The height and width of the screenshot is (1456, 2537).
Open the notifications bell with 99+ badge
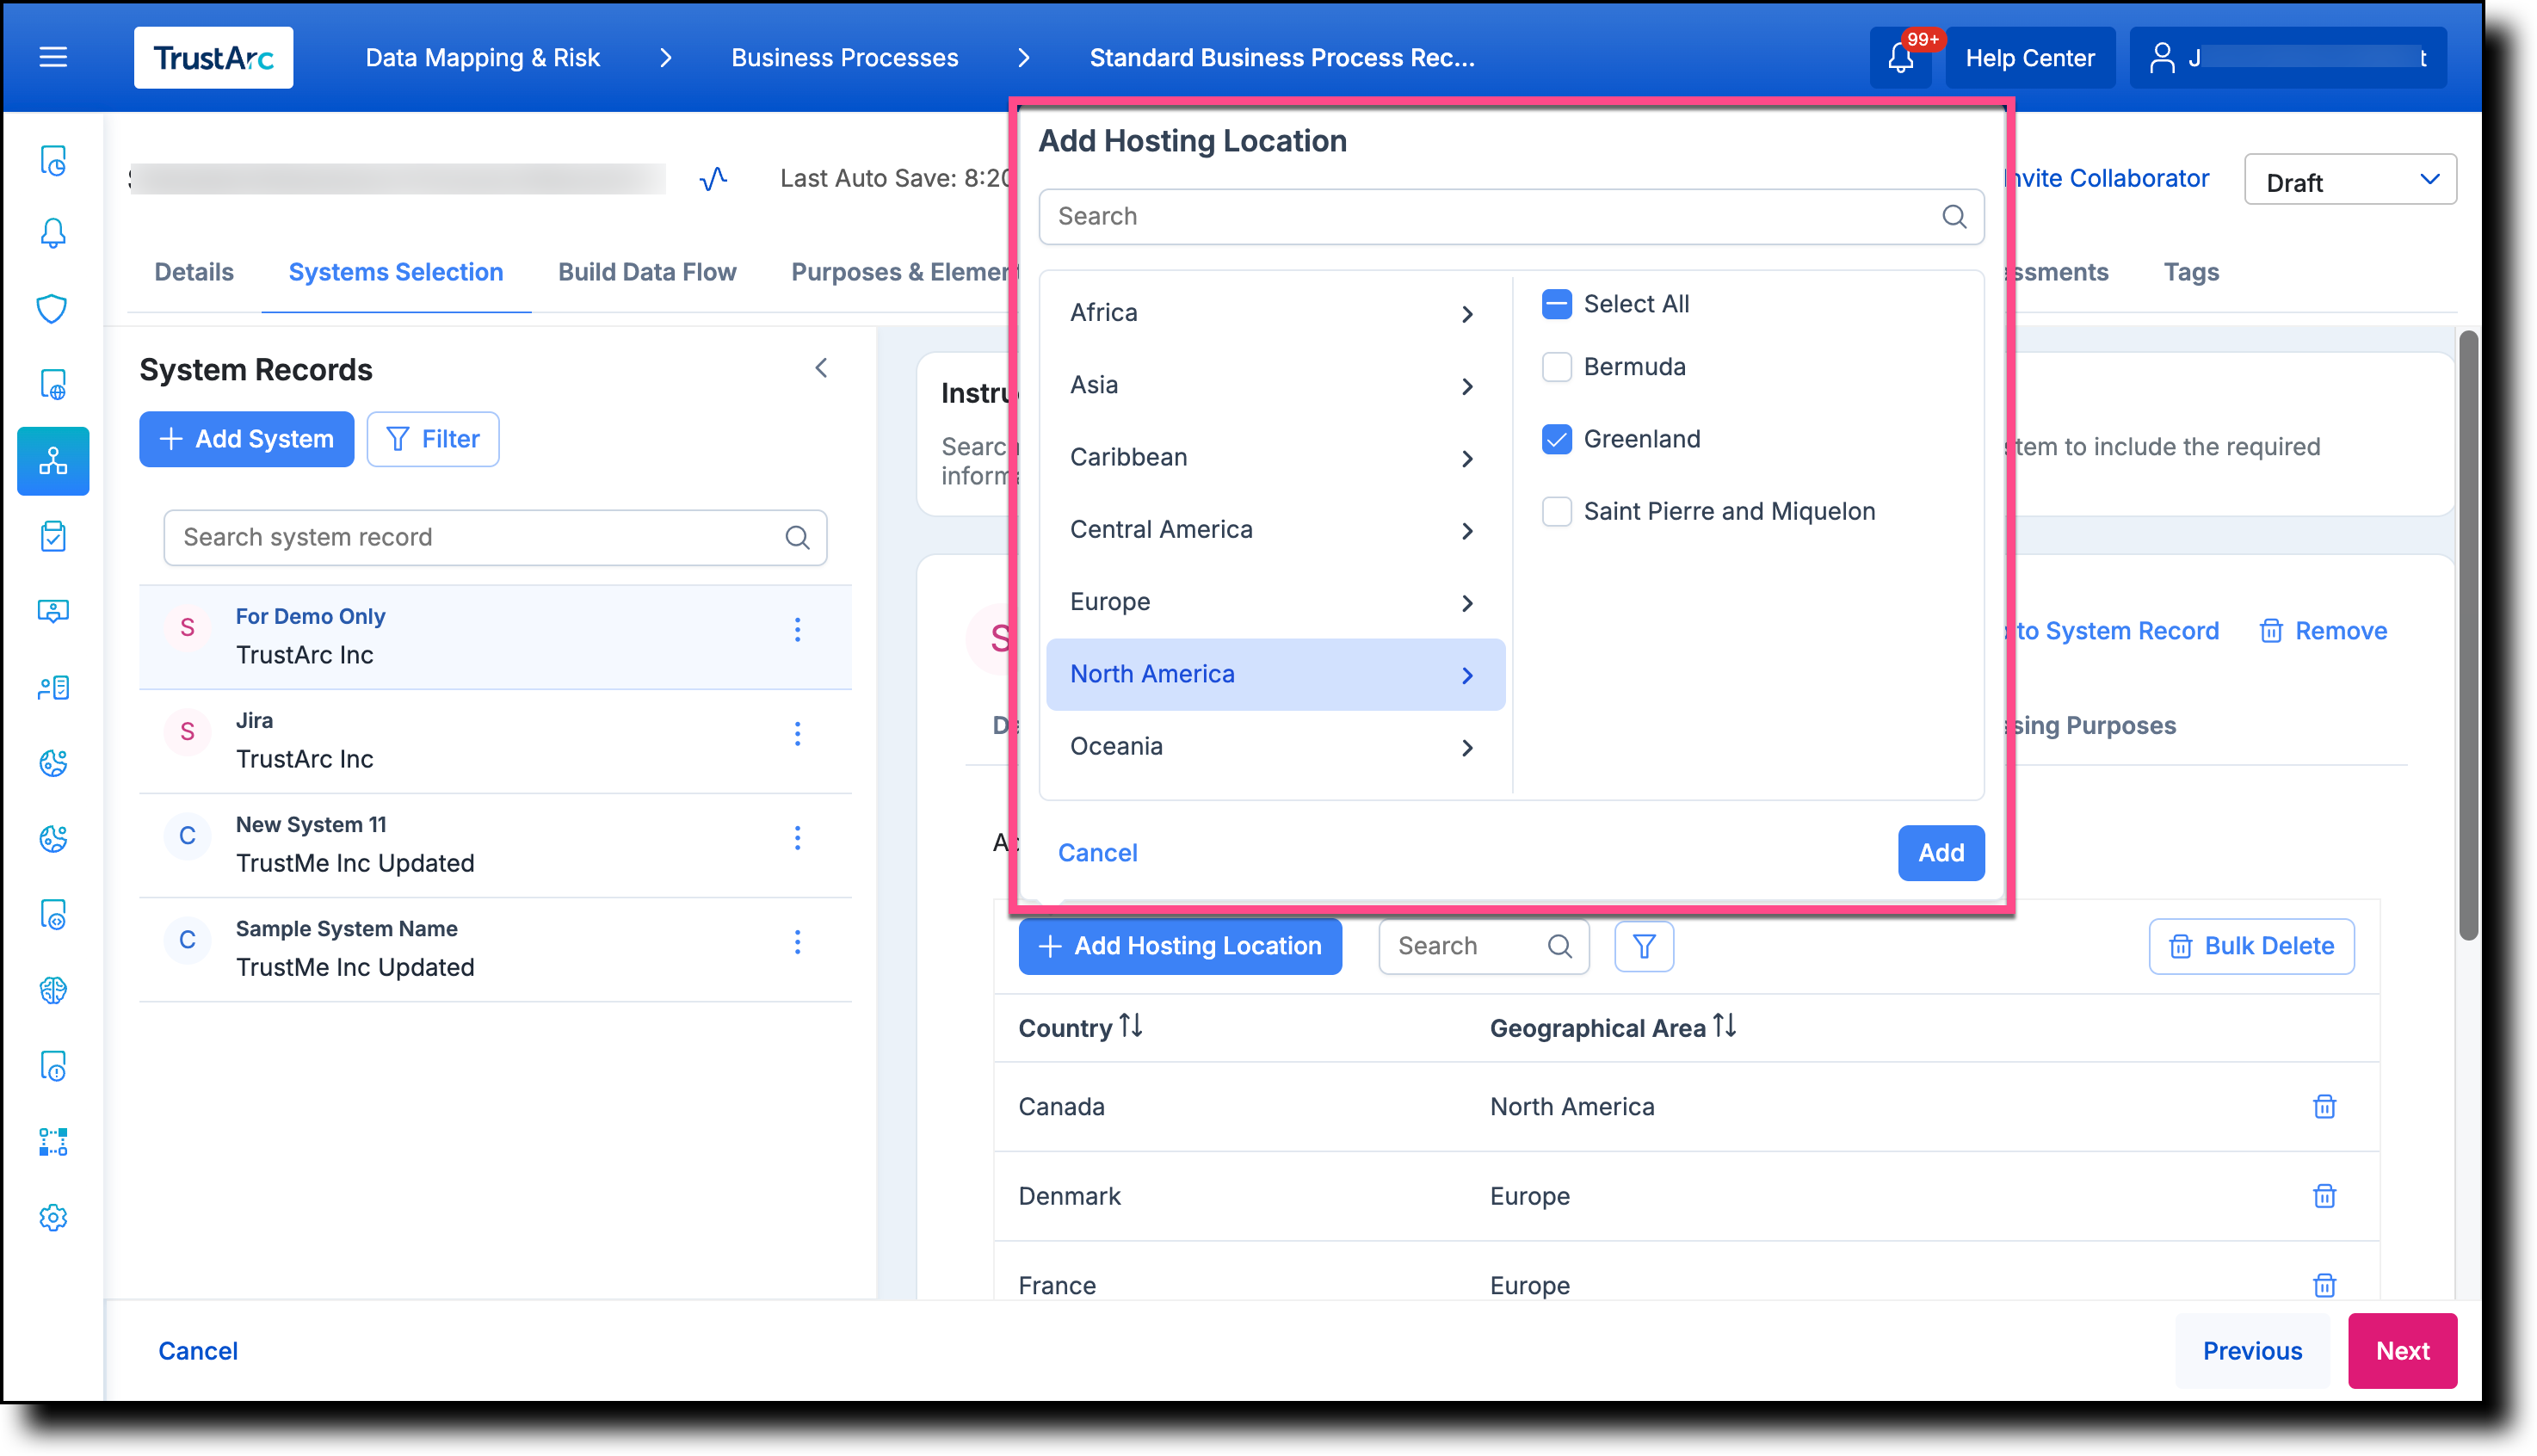(1901, 57)
